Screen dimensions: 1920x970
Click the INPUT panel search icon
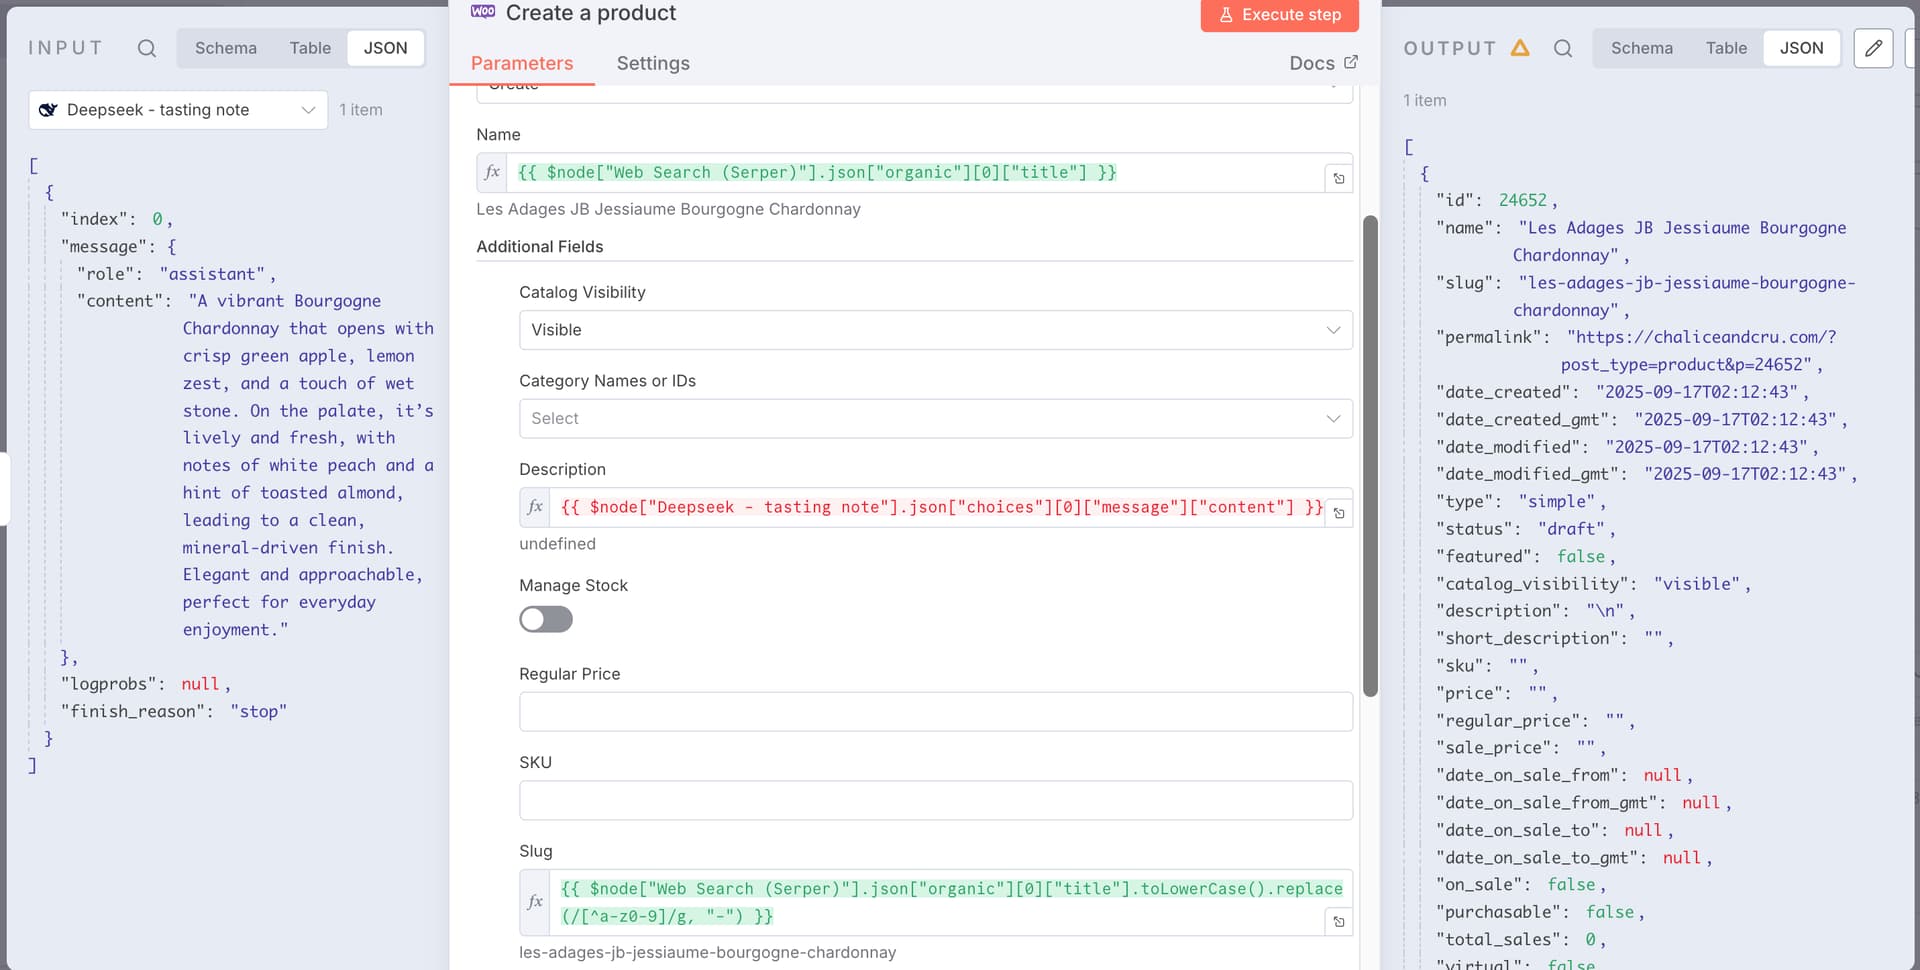click(x=147, y=48)
